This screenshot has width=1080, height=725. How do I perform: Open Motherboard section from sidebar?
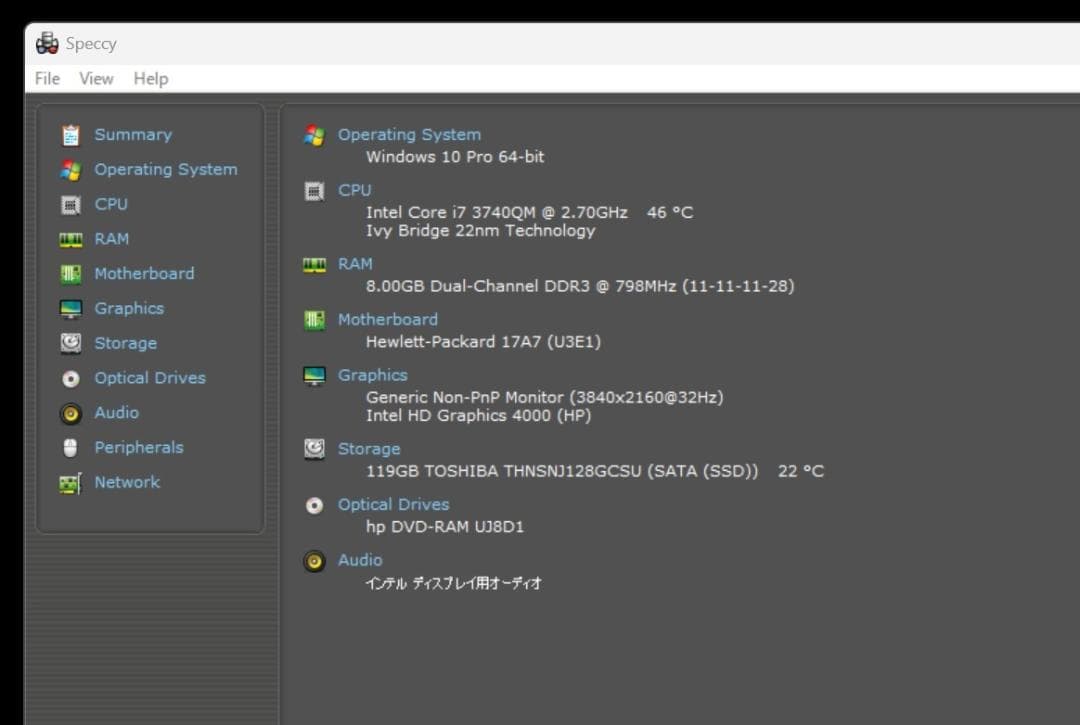point(144,273)
